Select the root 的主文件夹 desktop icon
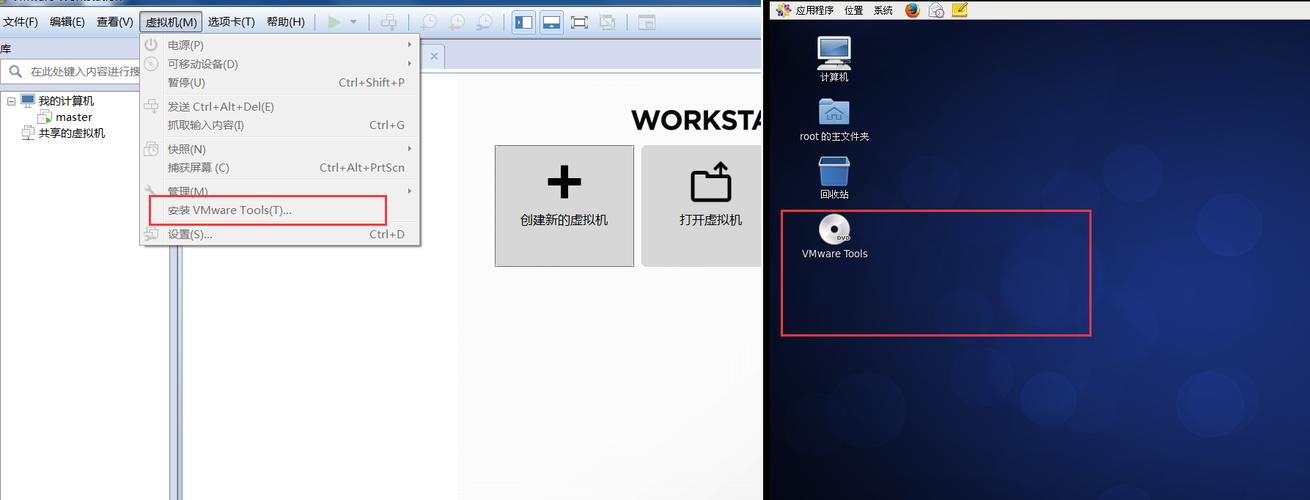This screenshot has height=500, width=1310. pos(834,119)
